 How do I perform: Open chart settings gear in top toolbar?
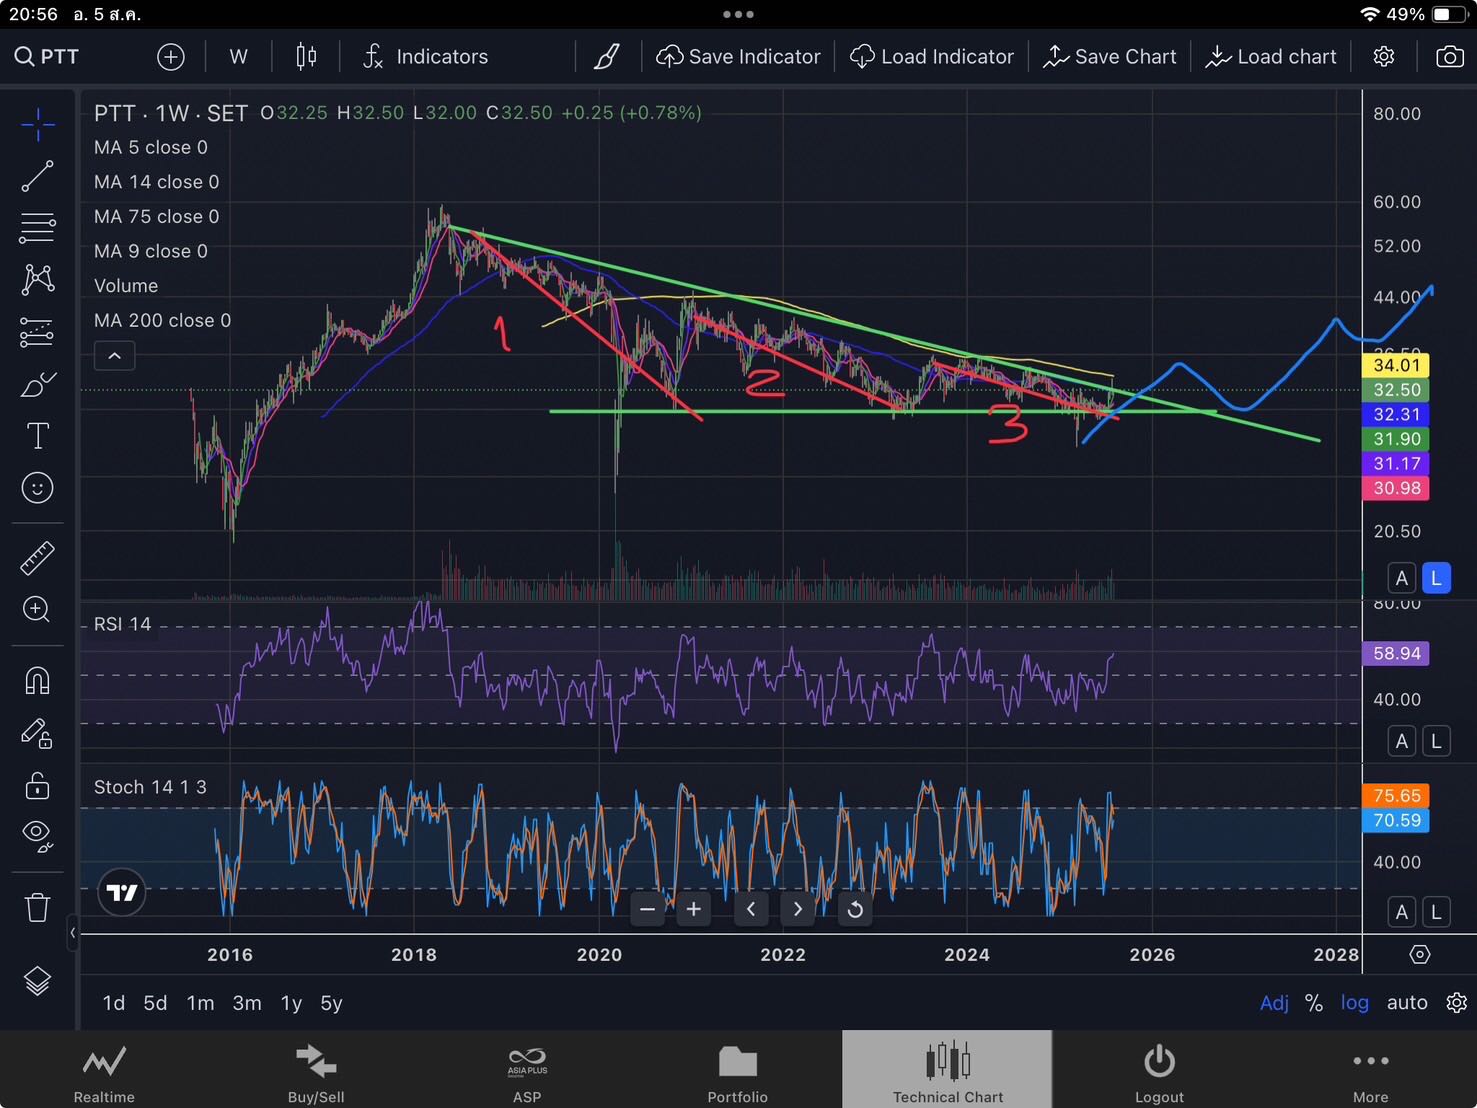1384,57
